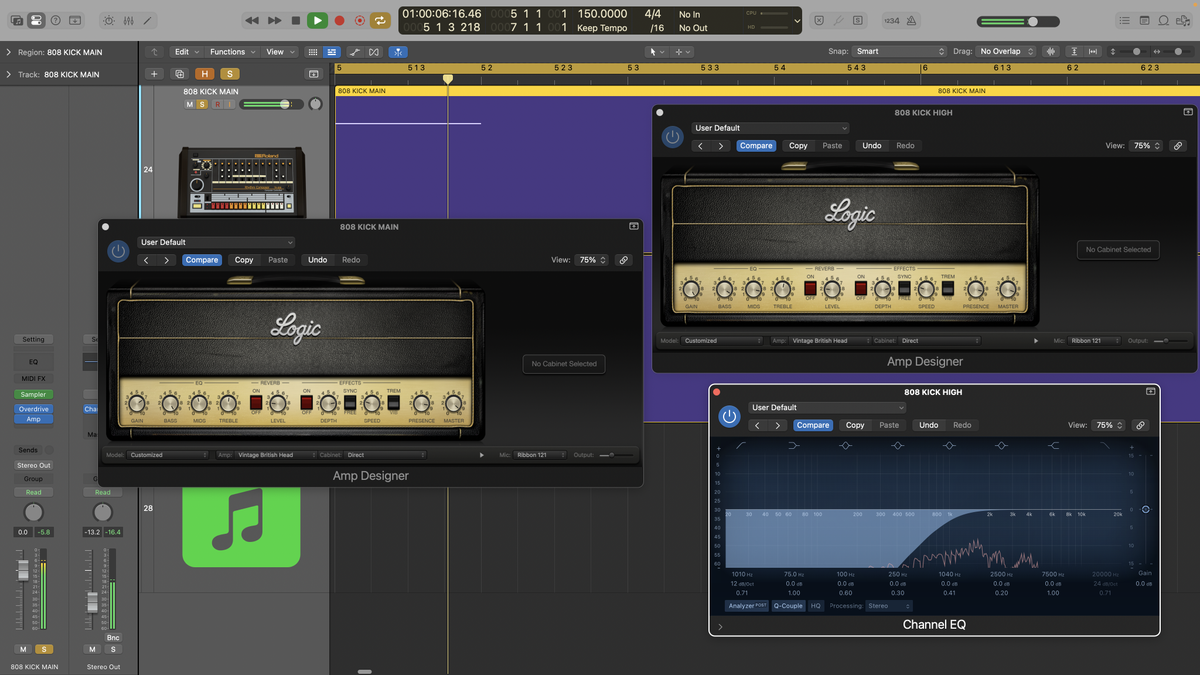This screenshot has height=675, width=1200.
Task: Toggle Q-Couple in the Channel EQ
Action: tap(788, 606)
